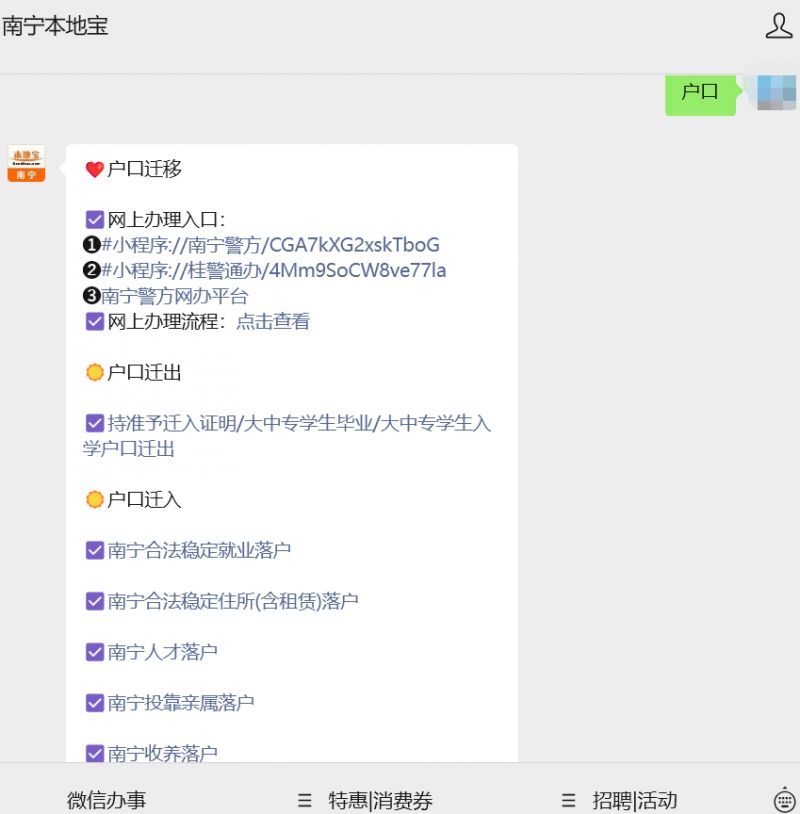Image resolution: width=800 pixels, height=814 pixels.
Task: Open the 南宁警方 mini program link
Action: pyautogui.click(x=270, y=245)
